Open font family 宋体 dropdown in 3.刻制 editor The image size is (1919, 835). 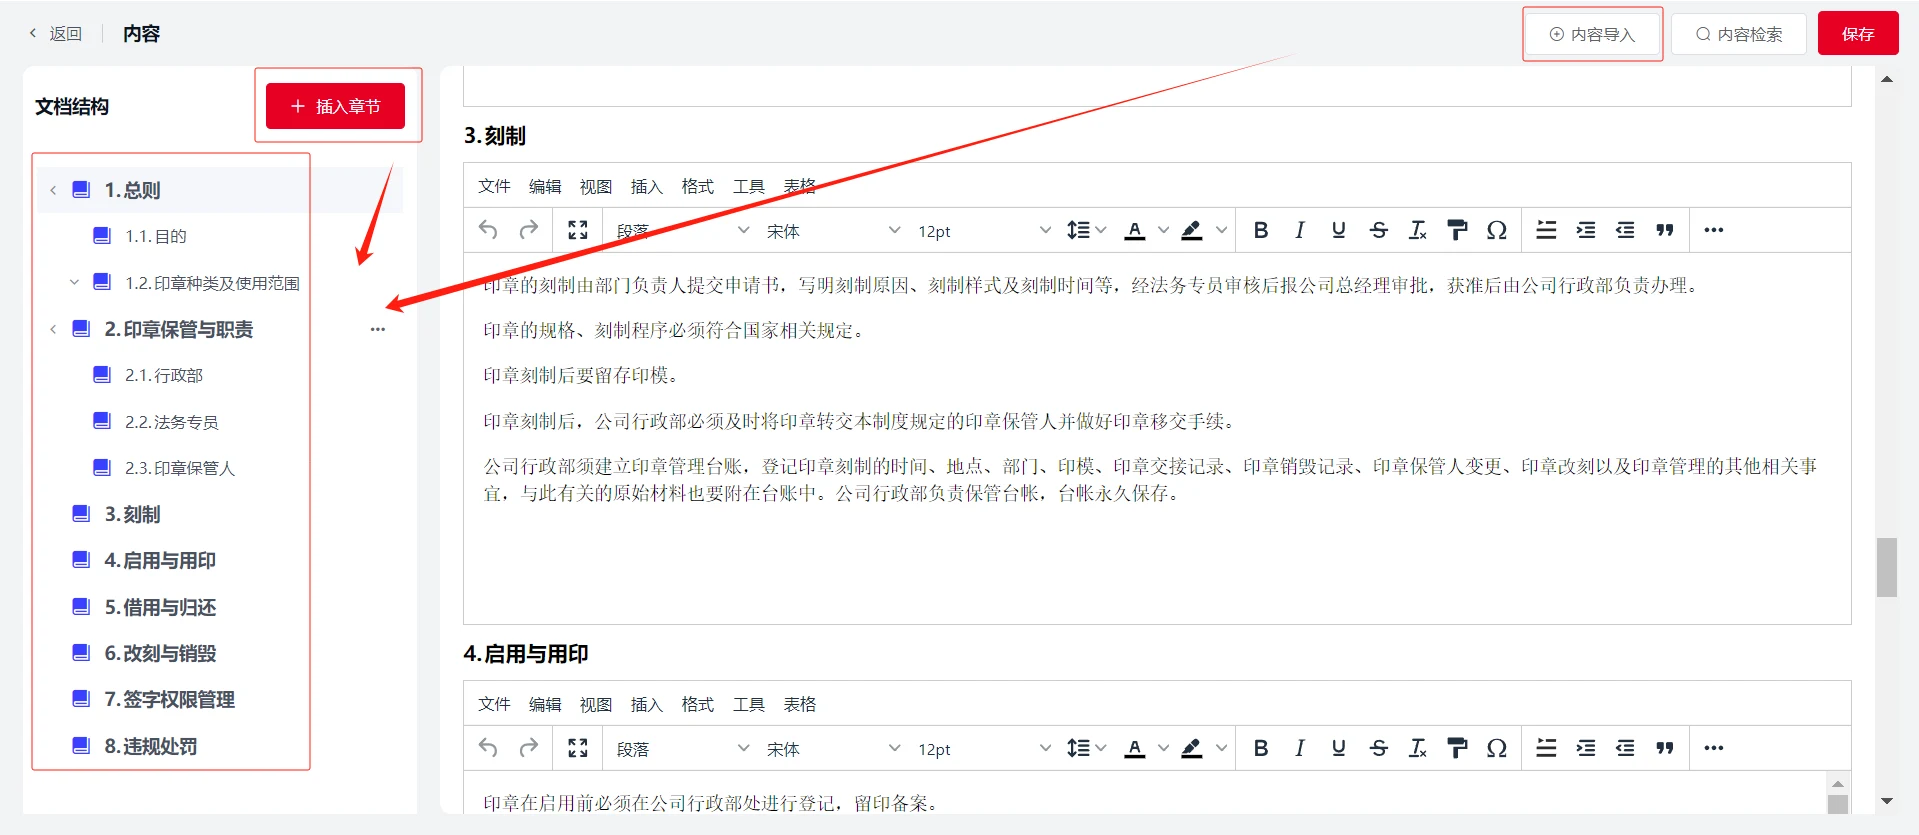(x=833, y=230)
